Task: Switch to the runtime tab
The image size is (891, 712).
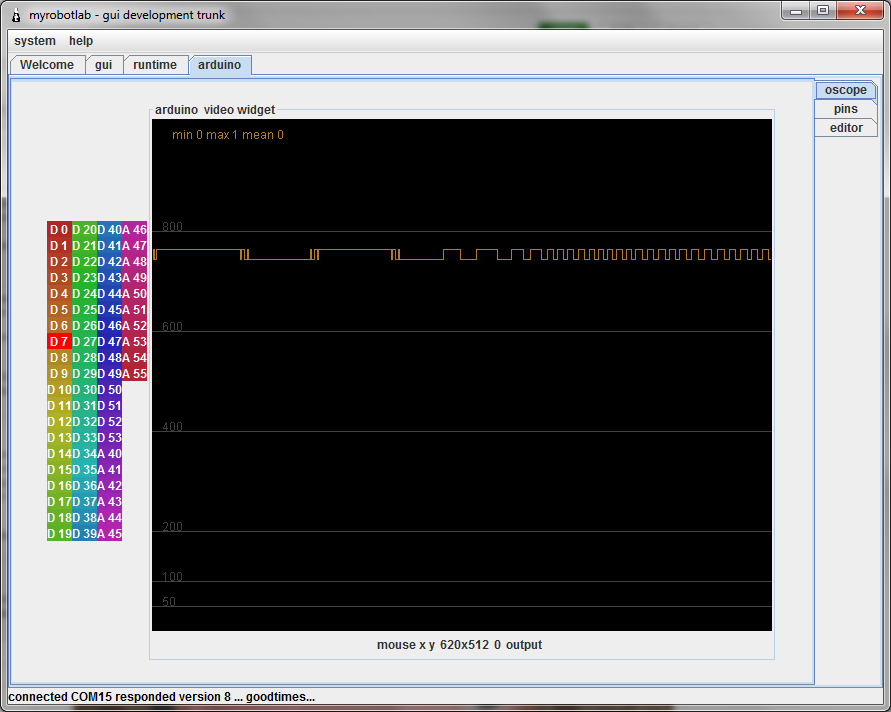Action: click(155, 65)
